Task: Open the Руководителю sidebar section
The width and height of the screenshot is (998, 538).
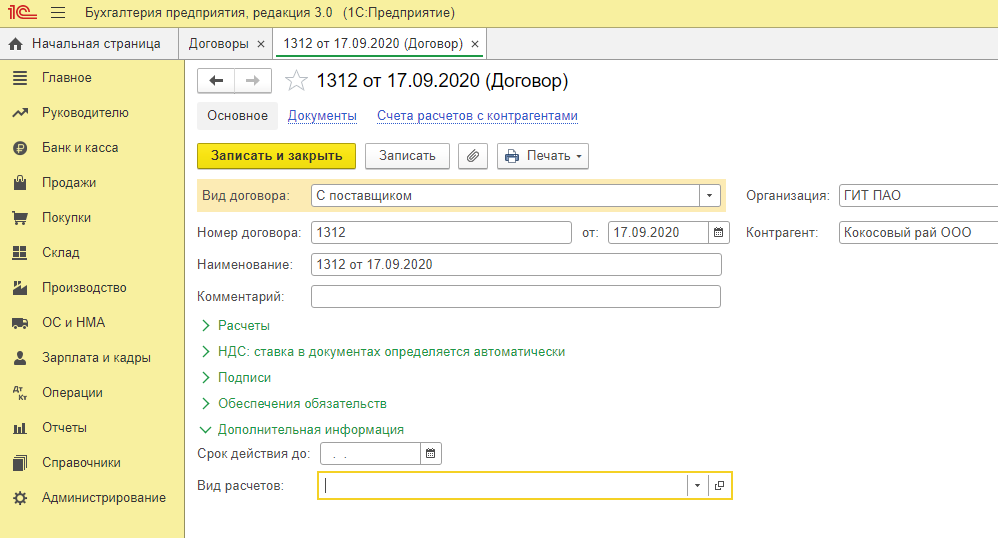Action: point(85,113)
